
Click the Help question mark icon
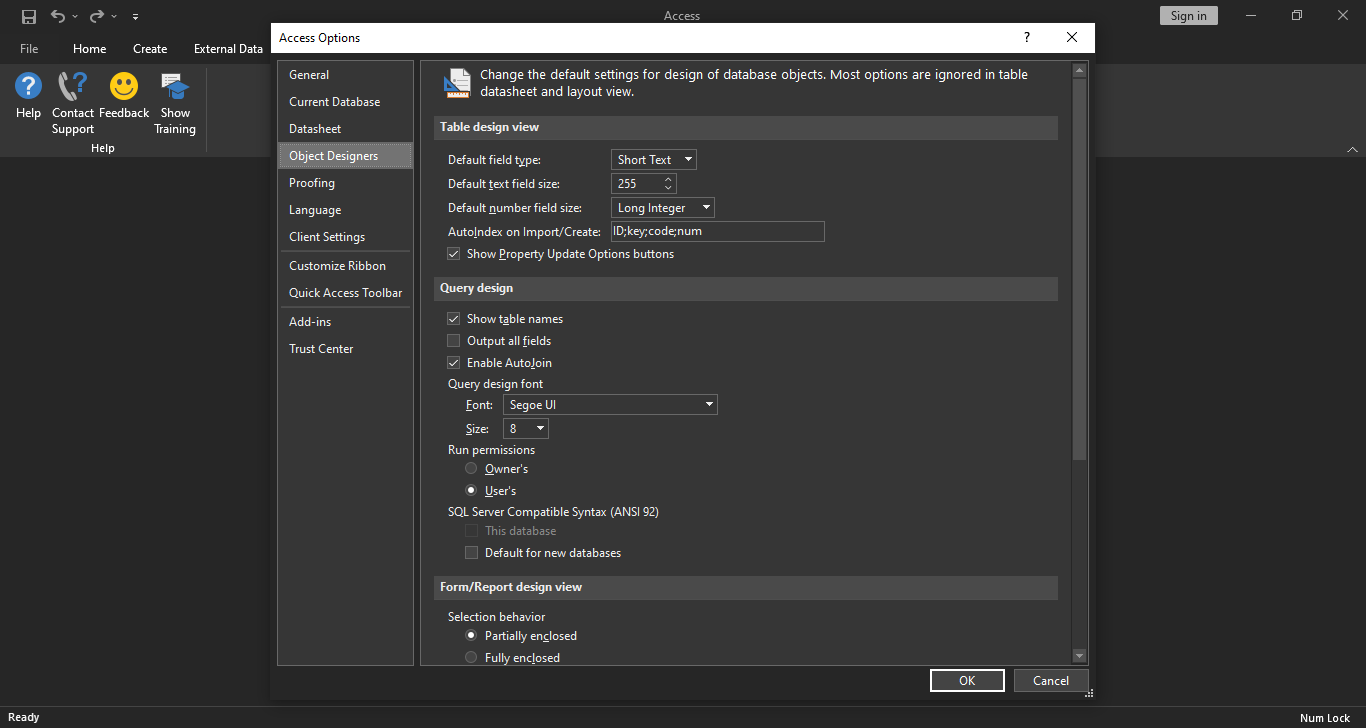pyautogui.click(x=28, y=88)
